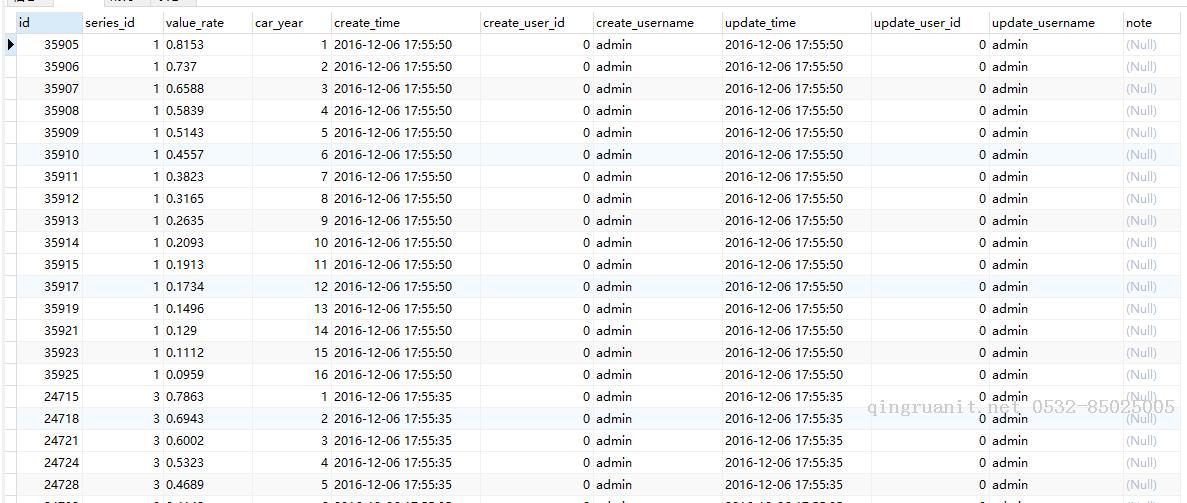
Task: Select the create_user_id column header
Action: point(537,23)
